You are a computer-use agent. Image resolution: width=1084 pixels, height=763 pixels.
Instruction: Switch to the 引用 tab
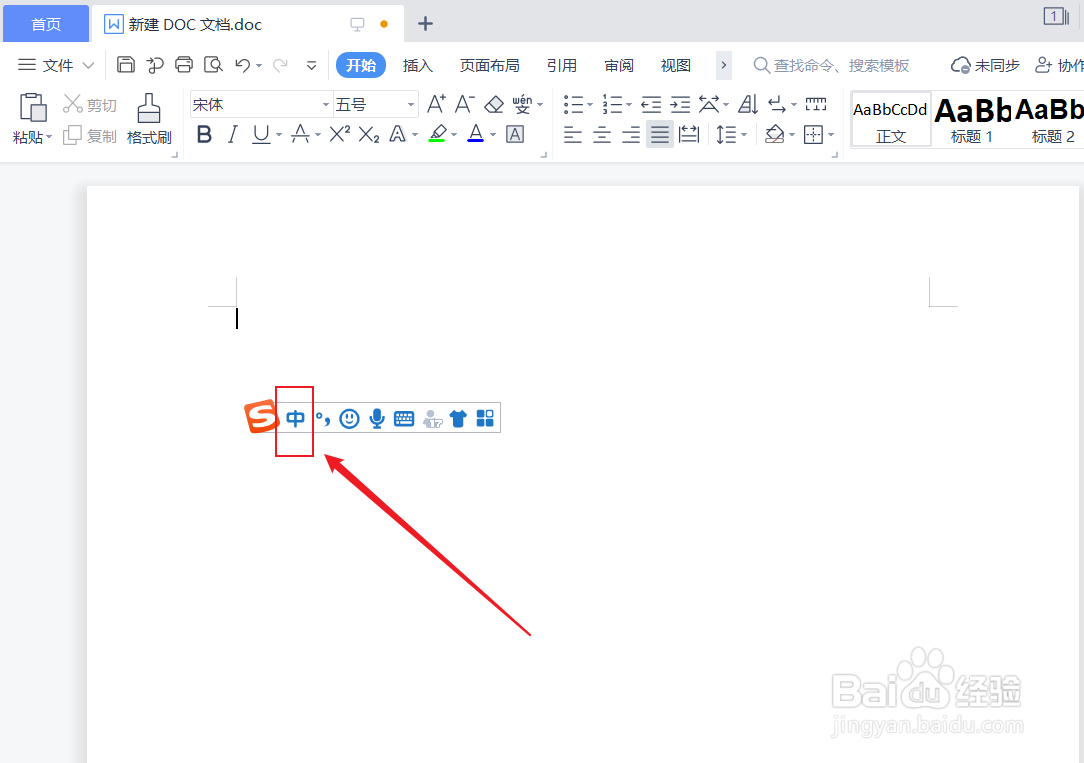pyautogui.click(x=561, y=65)
